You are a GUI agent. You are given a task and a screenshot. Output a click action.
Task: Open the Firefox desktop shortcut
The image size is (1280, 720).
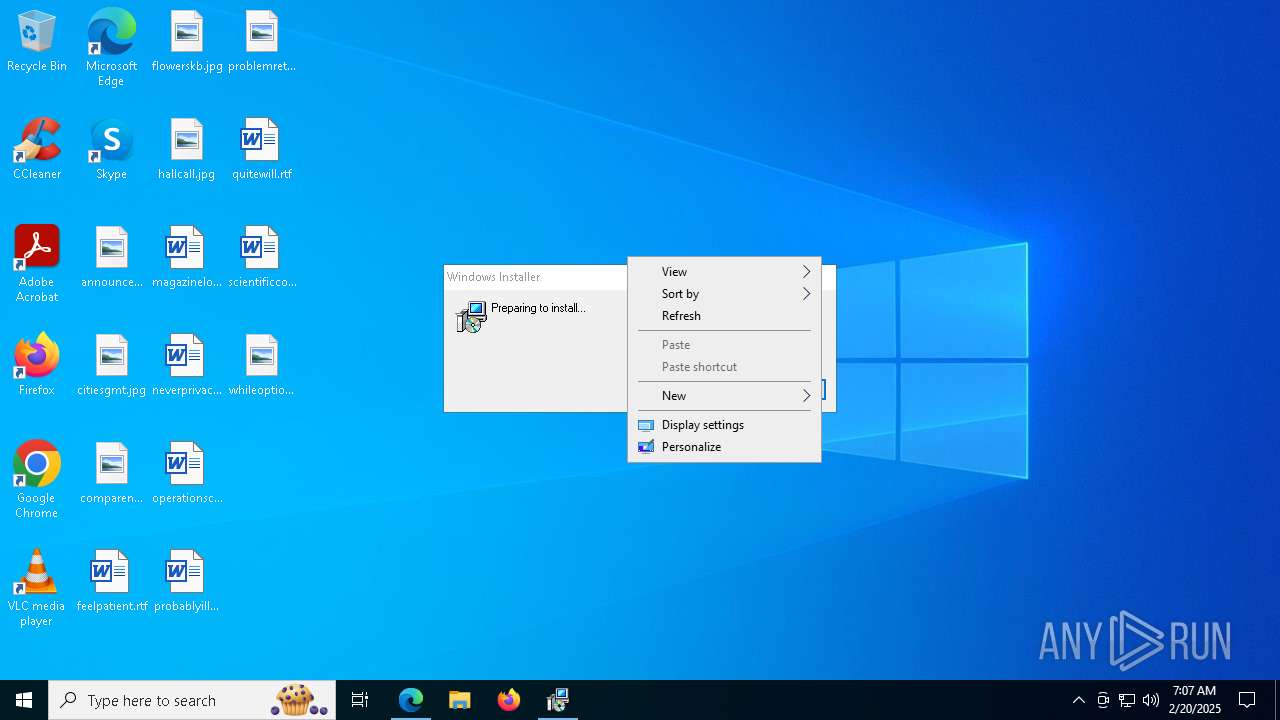(37, 366)
